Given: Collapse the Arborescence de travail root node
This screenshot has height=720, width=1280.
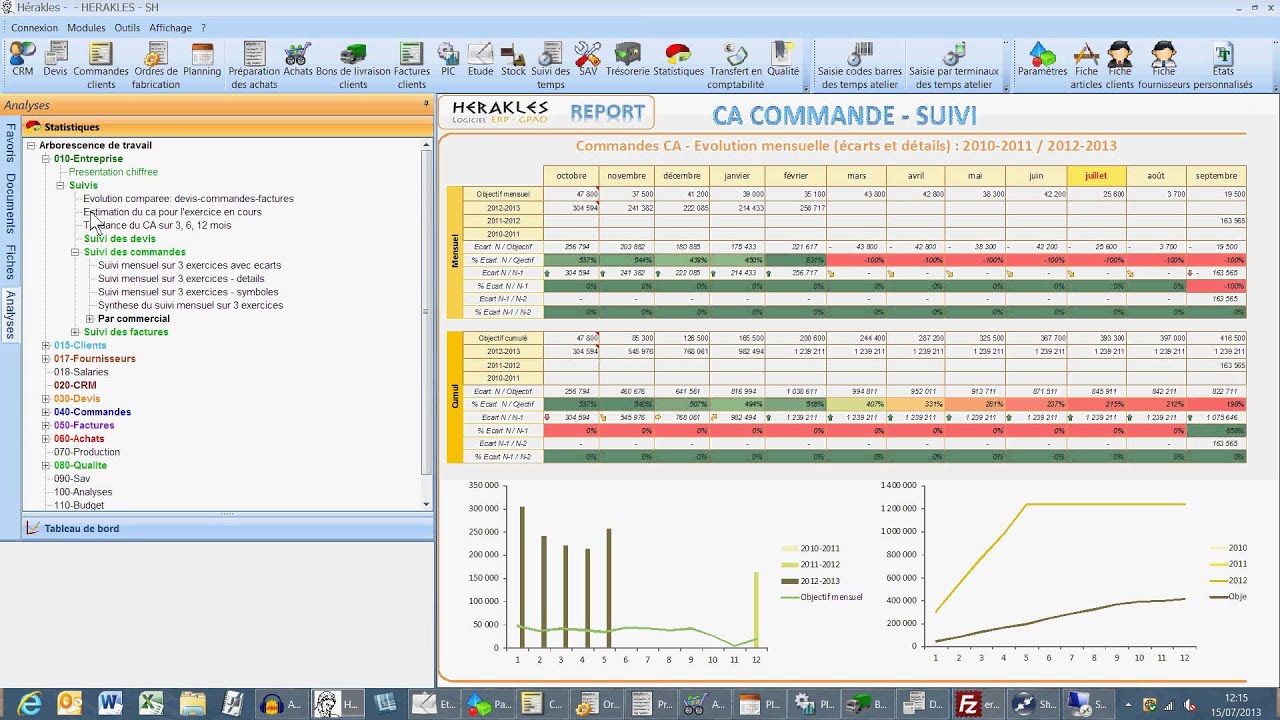Looking at the screenshot, I should (x=31, y=146).
